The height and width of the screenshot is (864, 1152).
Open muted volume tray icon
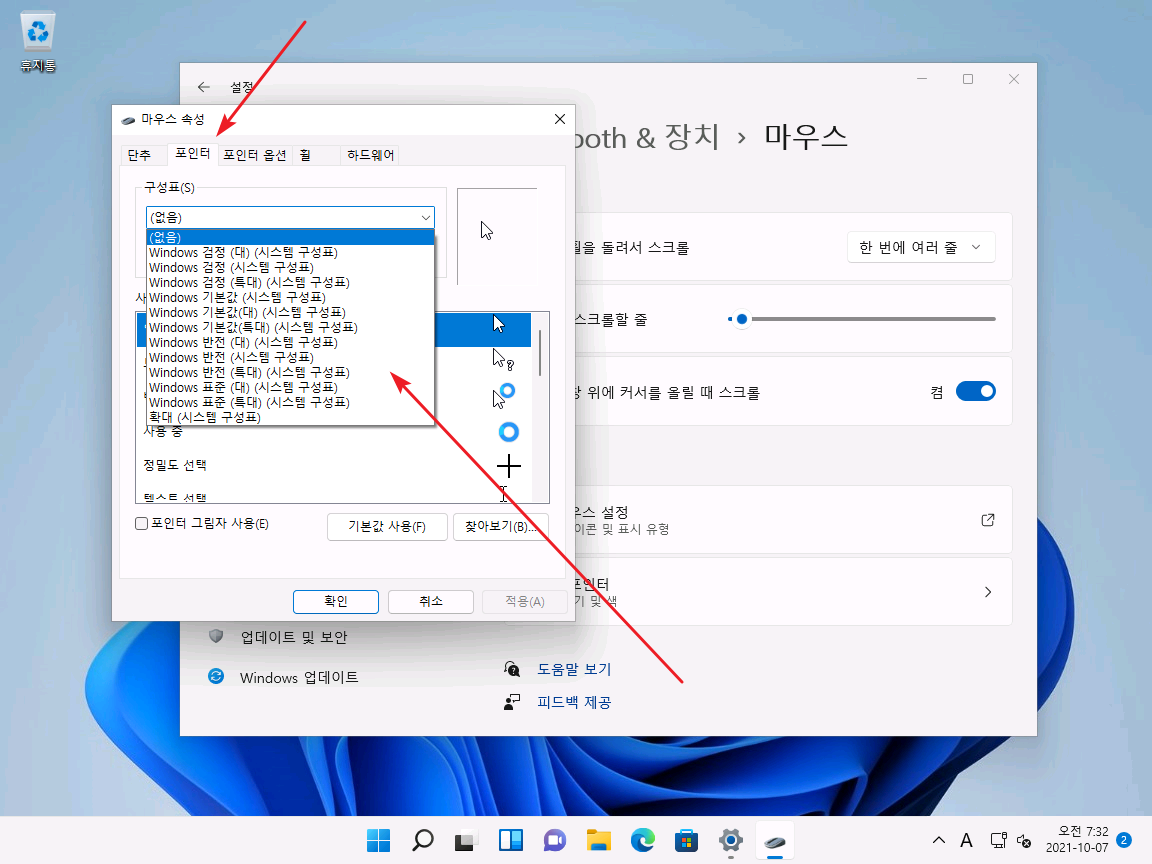click(1024, 840)
